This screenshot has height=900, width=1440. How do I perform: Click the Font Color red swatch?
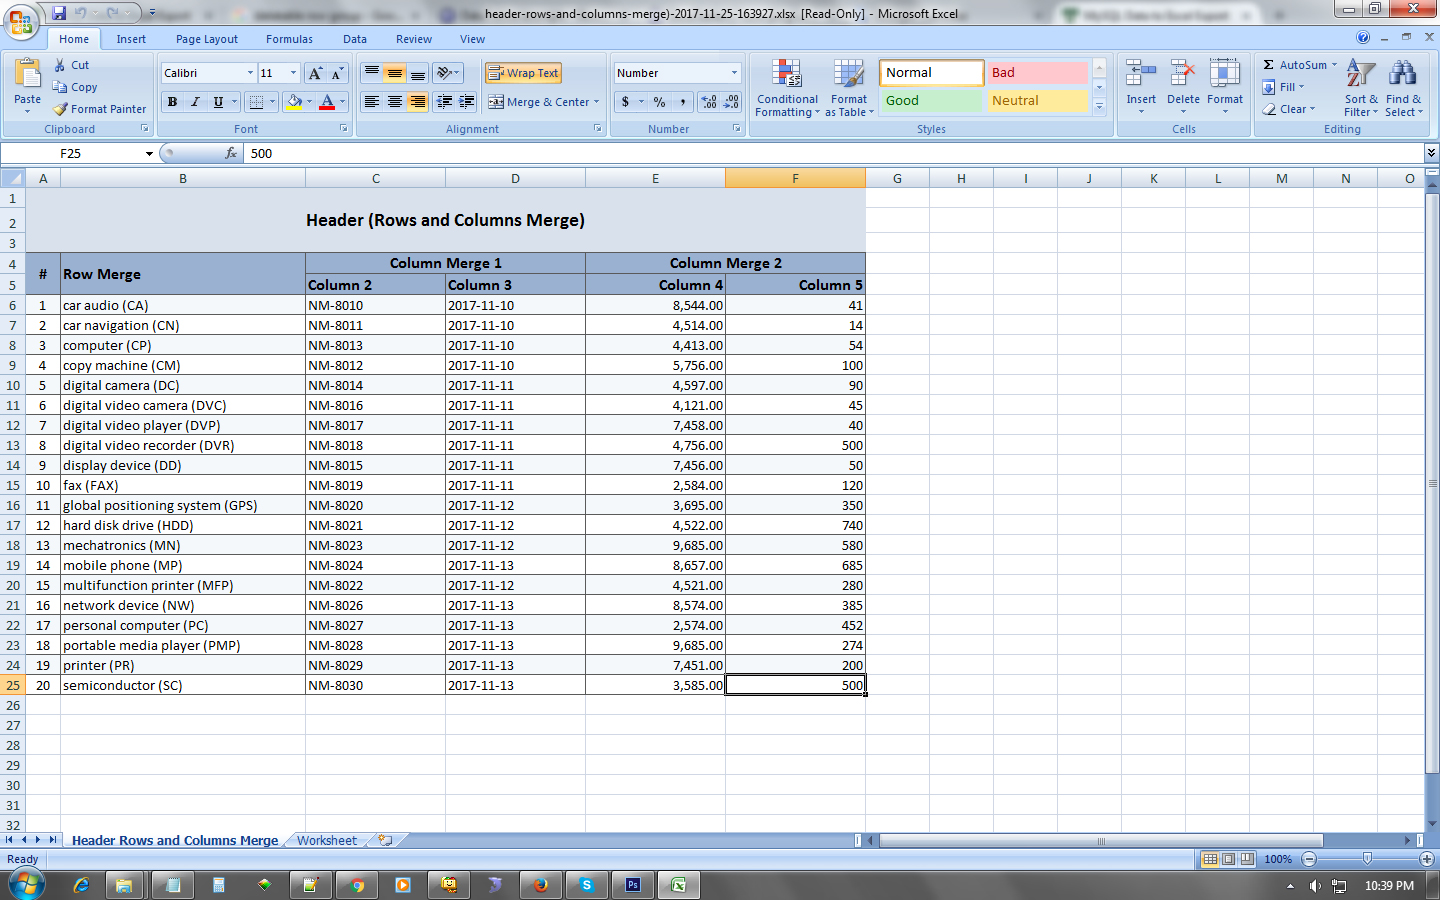pos(327,102)
